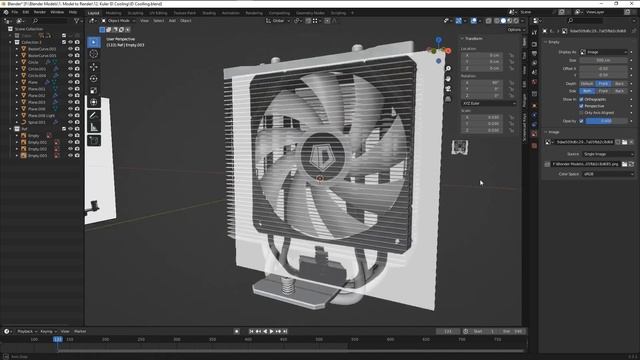
Task: Open the Color Space sRGB dropdown
Action: click(x=608, y=174)
